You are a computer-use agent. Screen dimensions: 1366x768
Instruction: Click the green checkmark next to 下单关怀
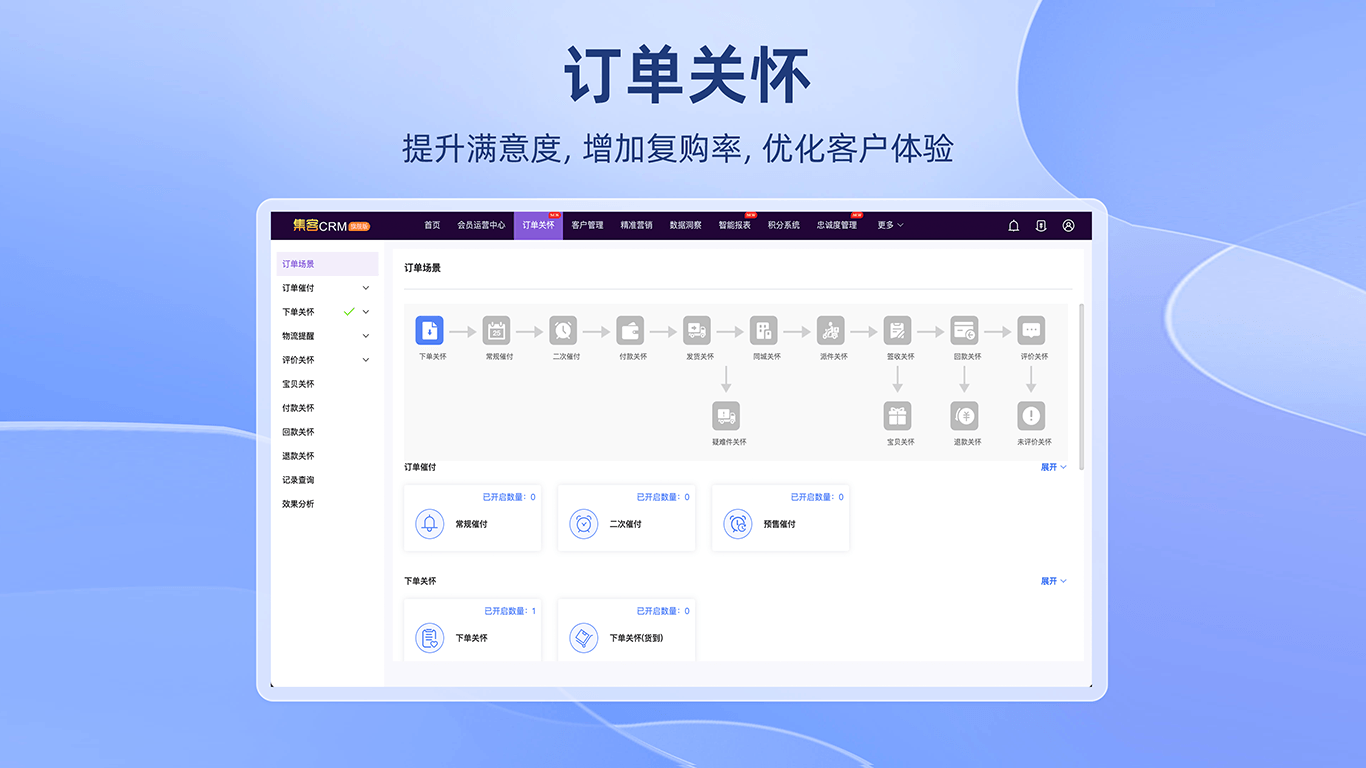pyautogui.click(x=349, y=312)
